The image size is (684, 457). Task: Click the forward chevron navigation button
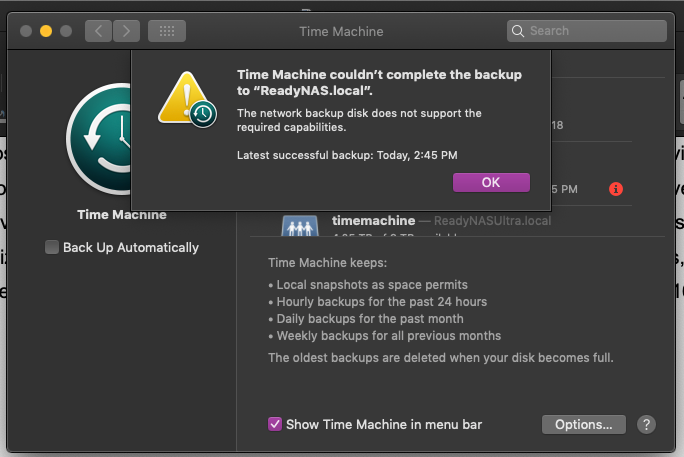tap(126, 31)
